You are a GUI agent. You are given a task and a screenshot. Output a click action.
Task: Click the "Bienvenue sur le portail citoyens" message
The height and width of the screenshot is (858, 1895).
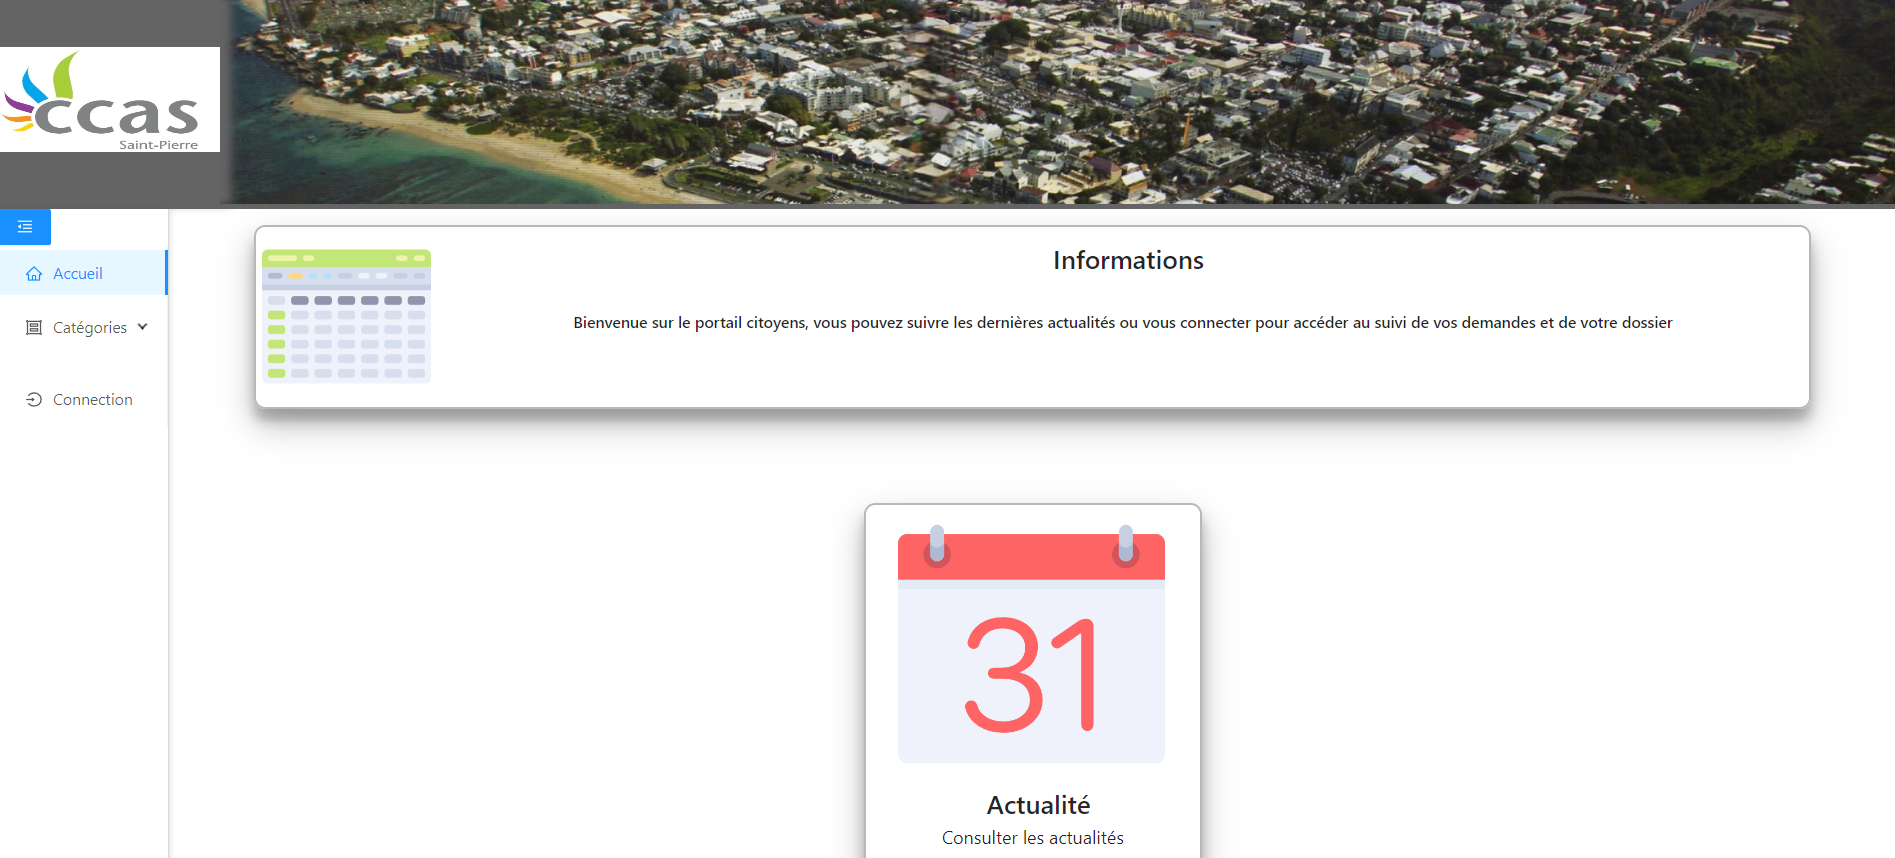click(x=1122, y=323)
